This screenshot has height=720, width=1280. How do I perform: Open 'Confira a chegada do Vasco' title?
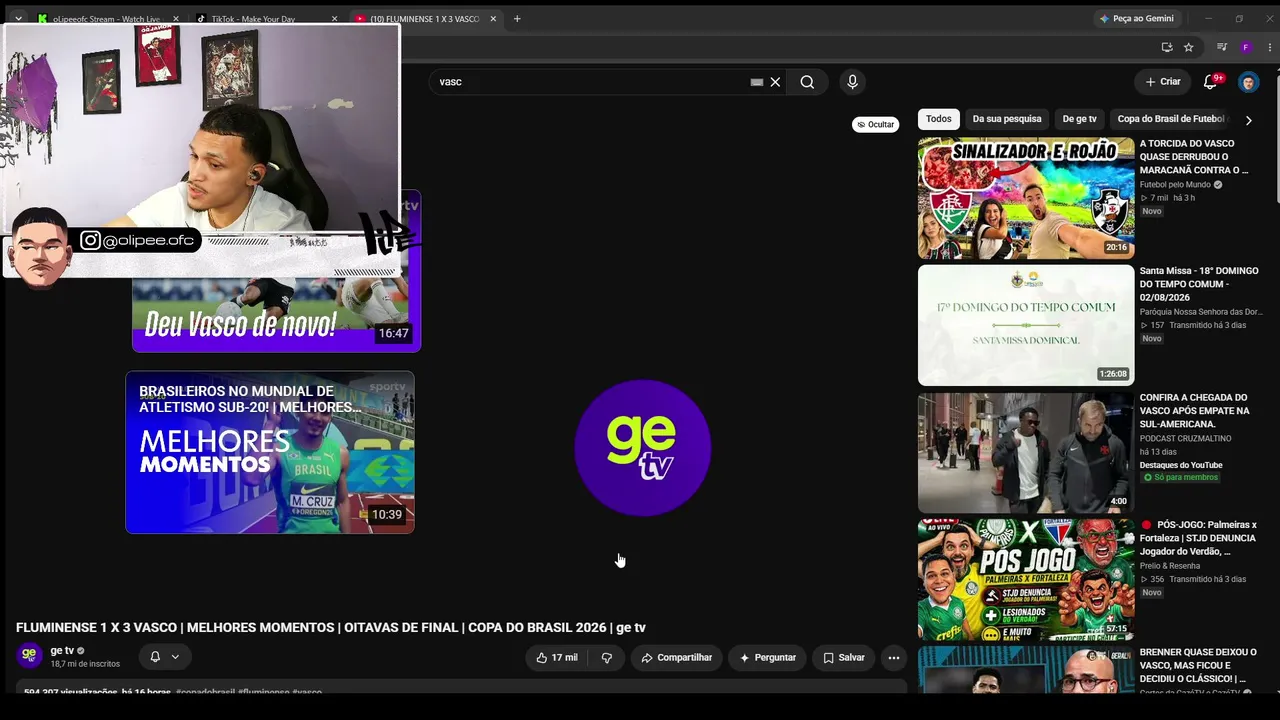click(1195, 411)
